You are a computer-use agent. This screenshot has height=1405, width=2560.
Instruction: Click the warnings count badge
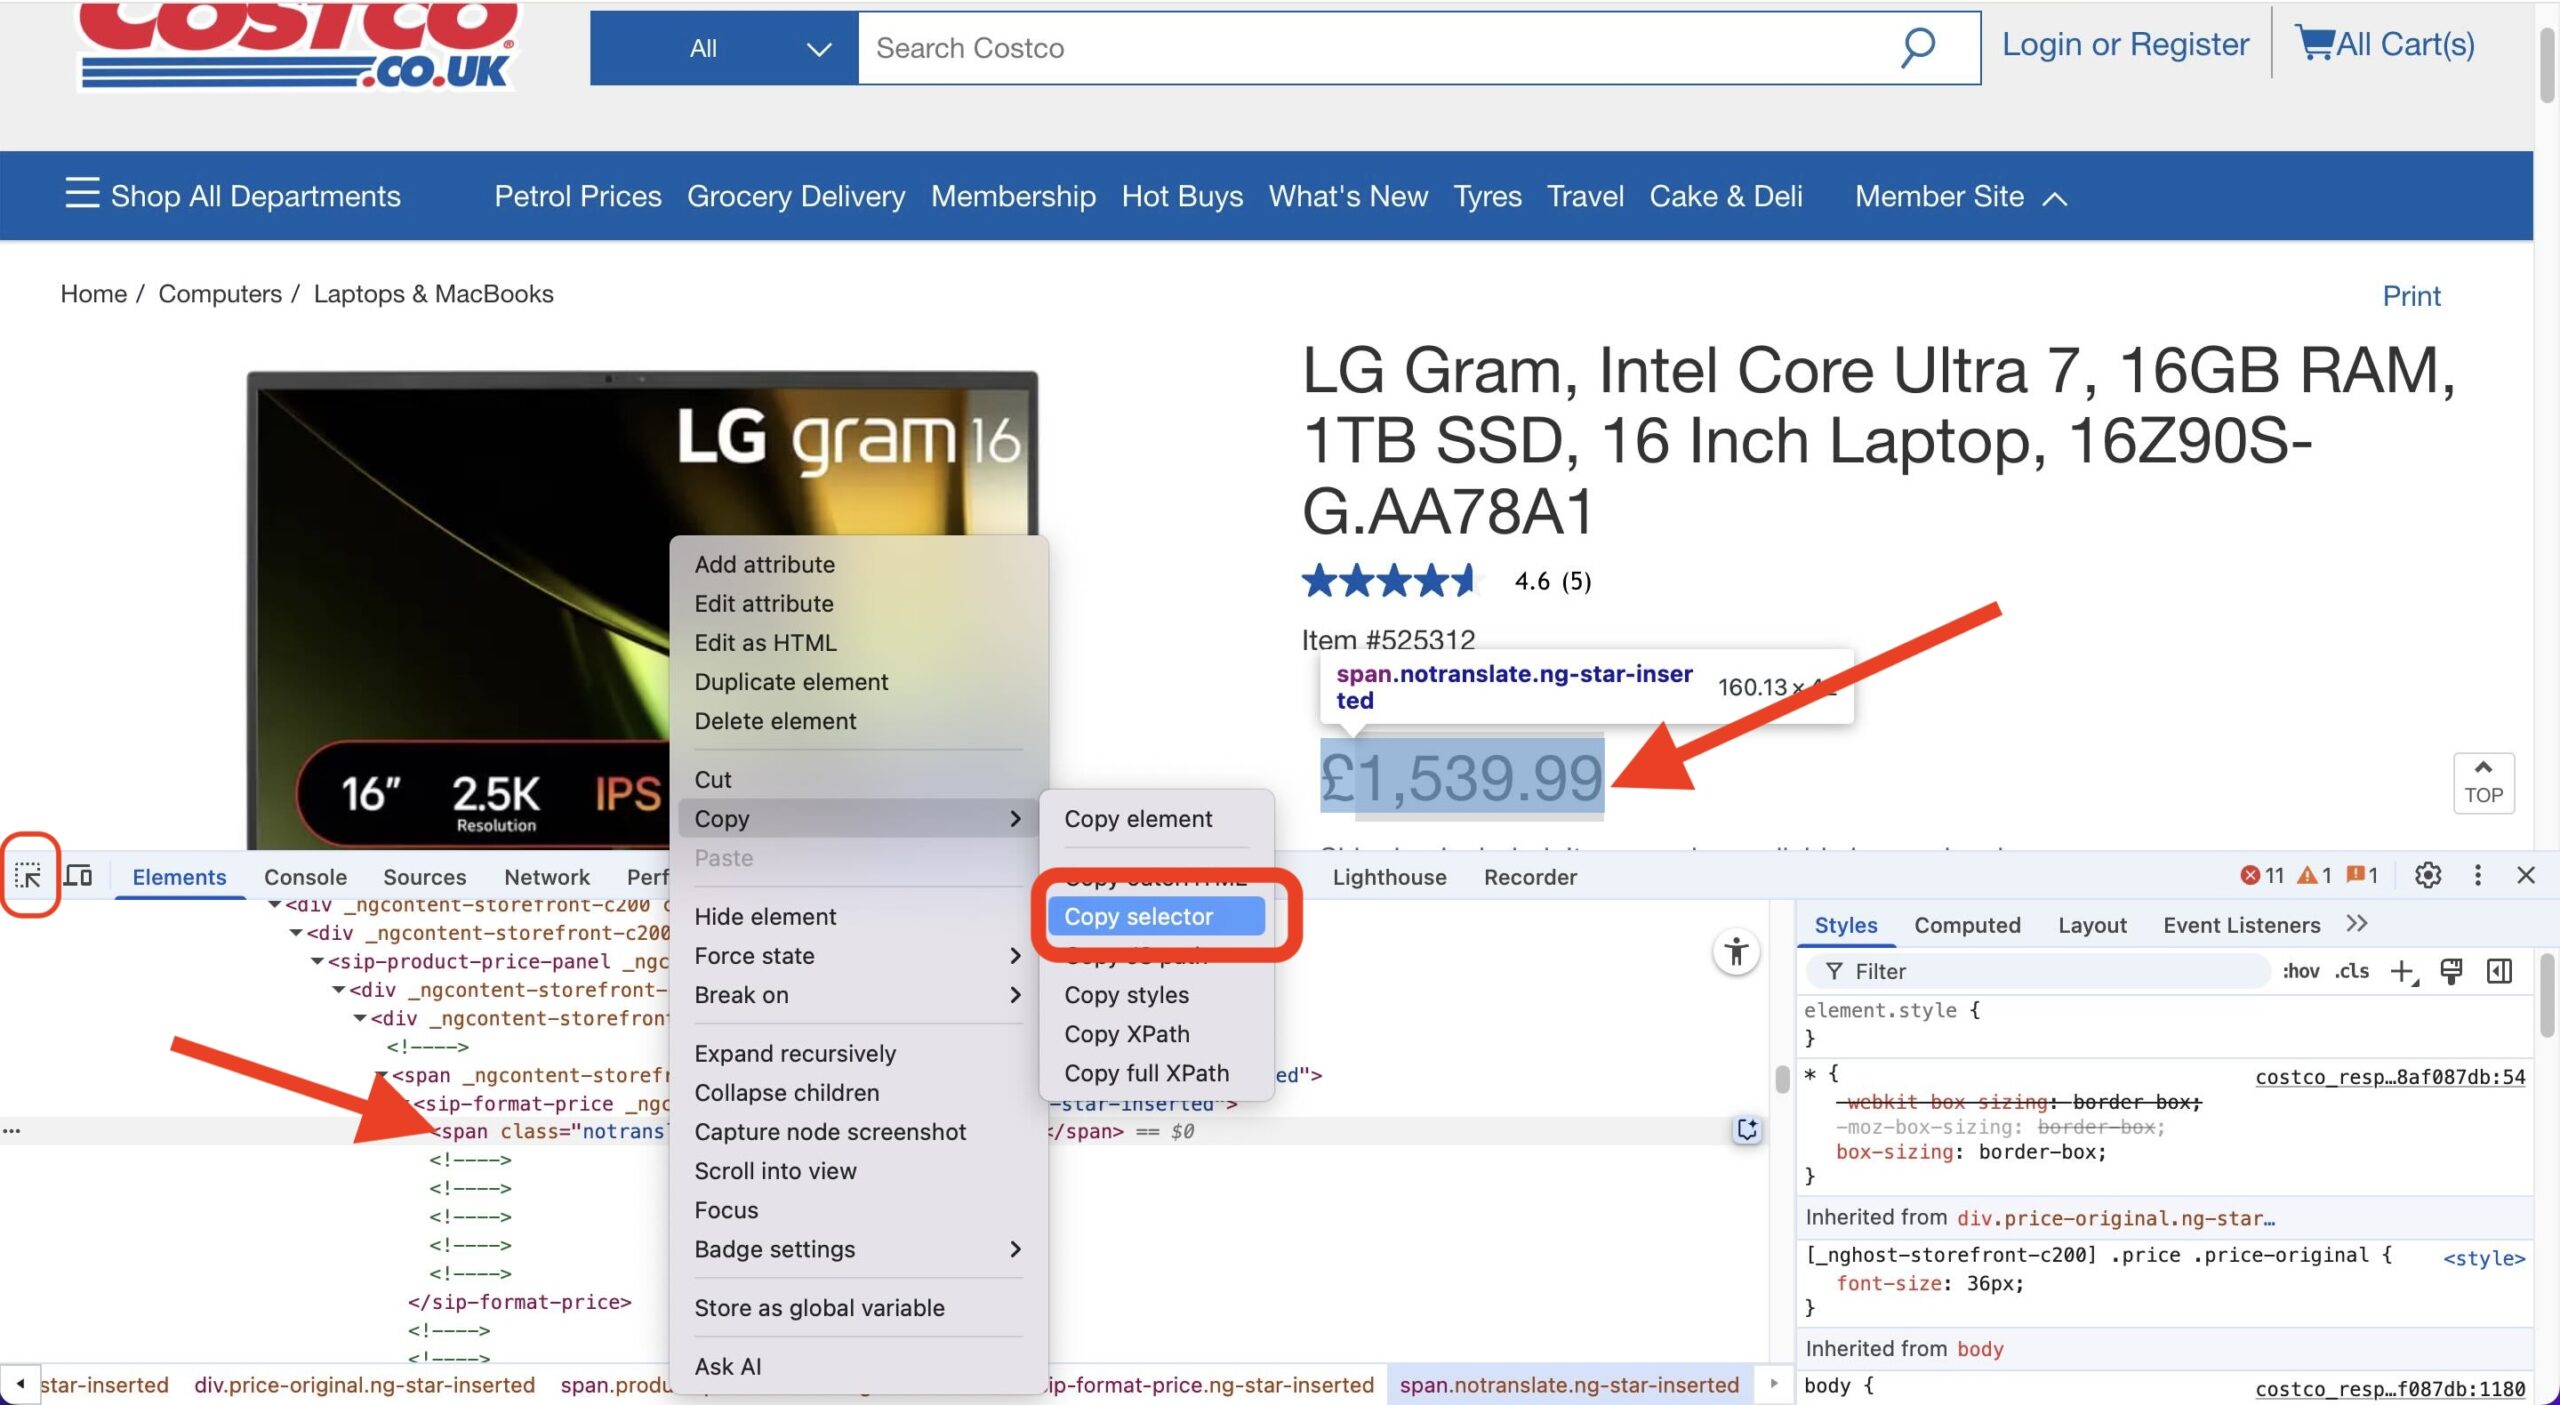click(x=2314, y=876)
